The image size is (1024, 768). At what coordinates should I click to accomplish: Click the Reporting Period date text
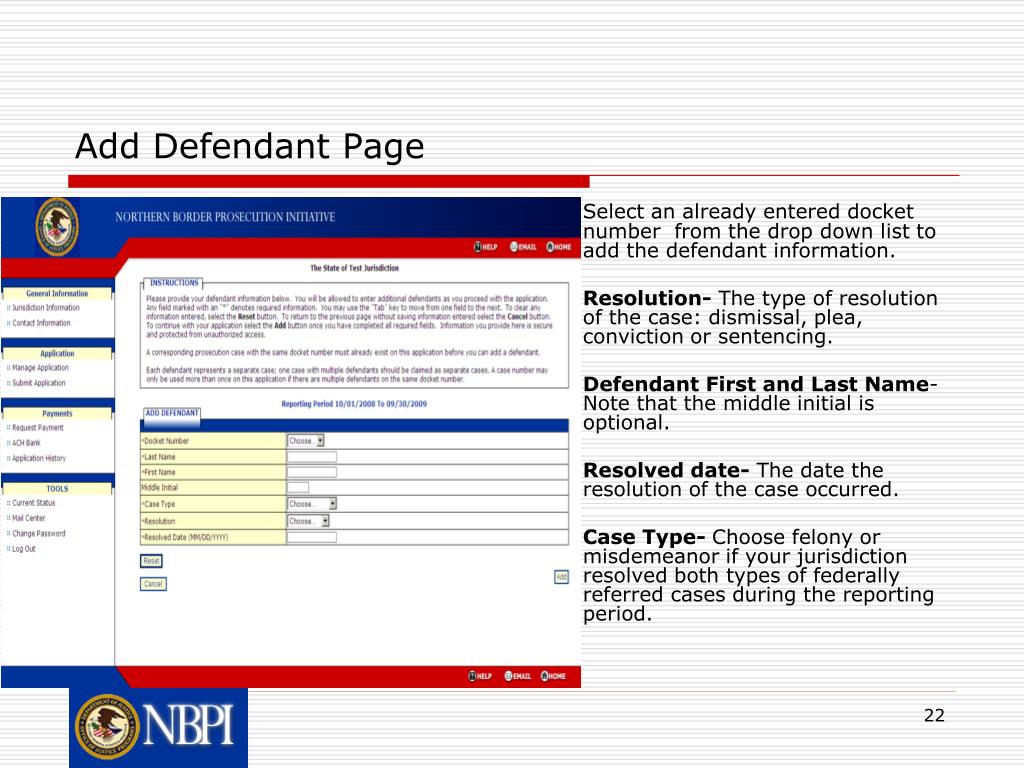[354, 404]
